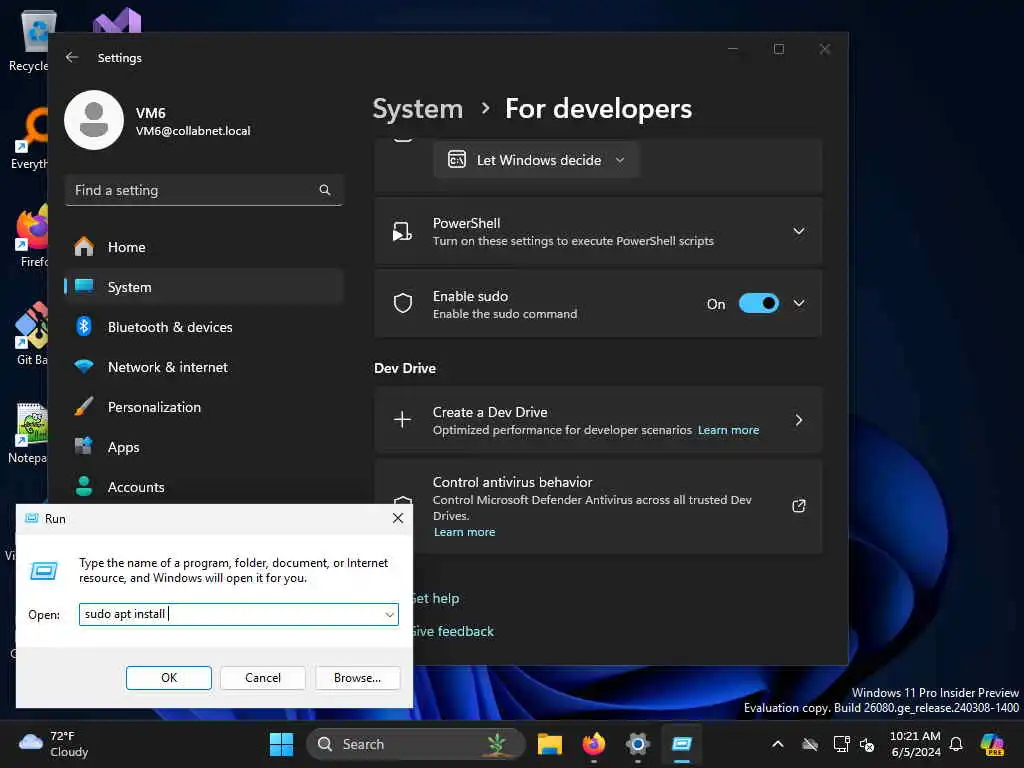Click the Network Wi-Fi icon in the sidebar
The height and width of the screenshot is (768, 1024).
[84, 366]
